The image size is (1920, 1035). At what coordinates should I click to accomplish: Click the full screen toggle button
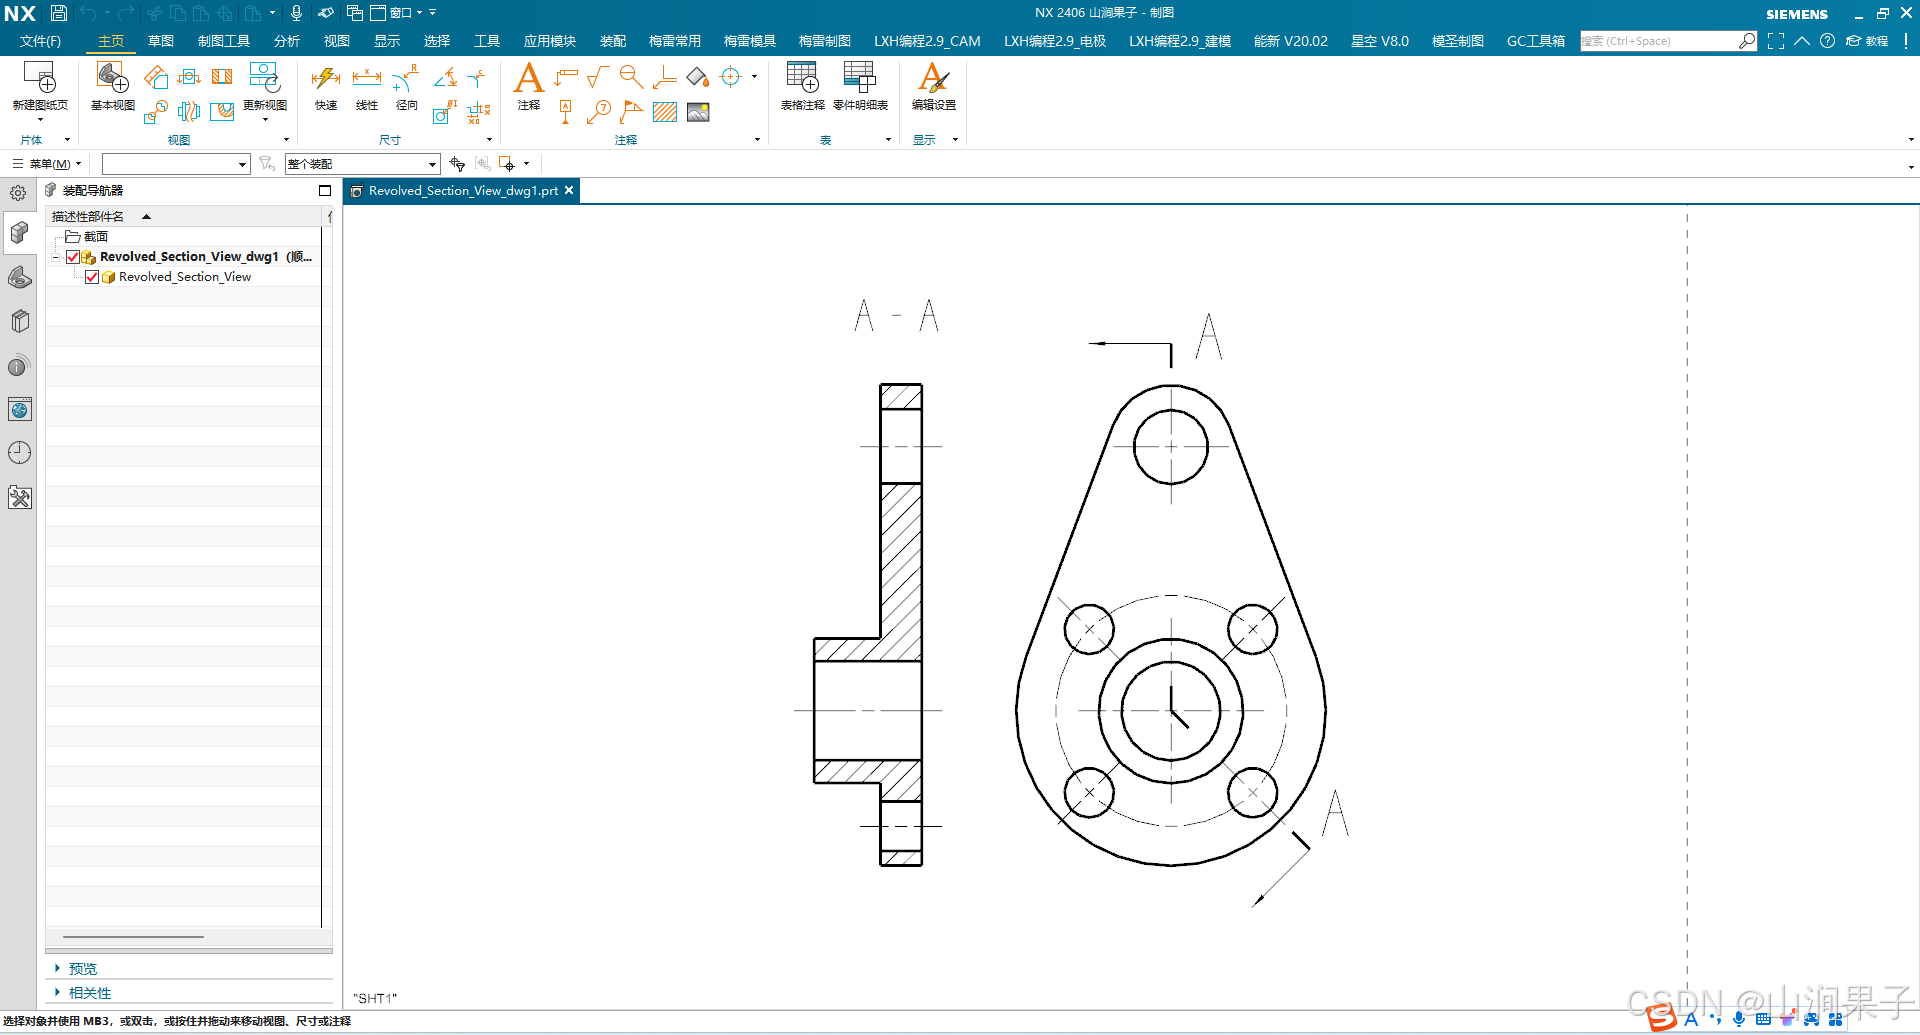point(1776,41)
